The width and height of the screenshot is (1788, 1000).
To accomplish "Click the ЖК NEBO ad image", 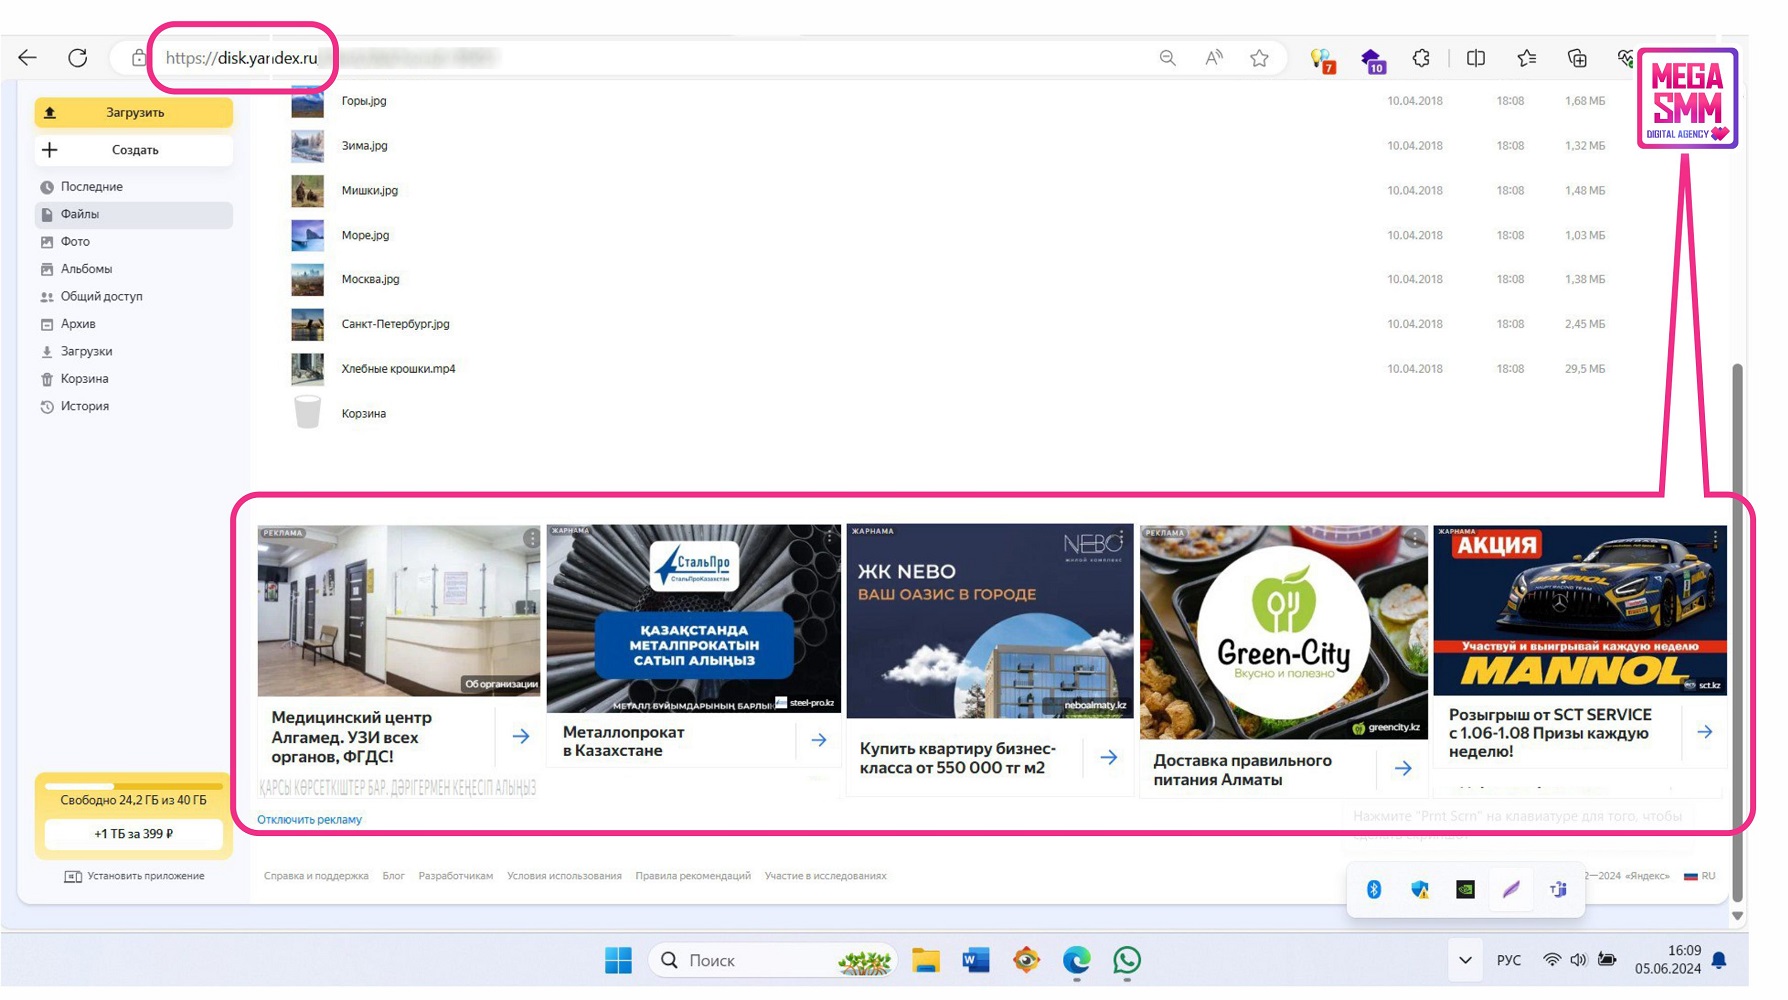I will pyautogui.click(x=990, y=621).
